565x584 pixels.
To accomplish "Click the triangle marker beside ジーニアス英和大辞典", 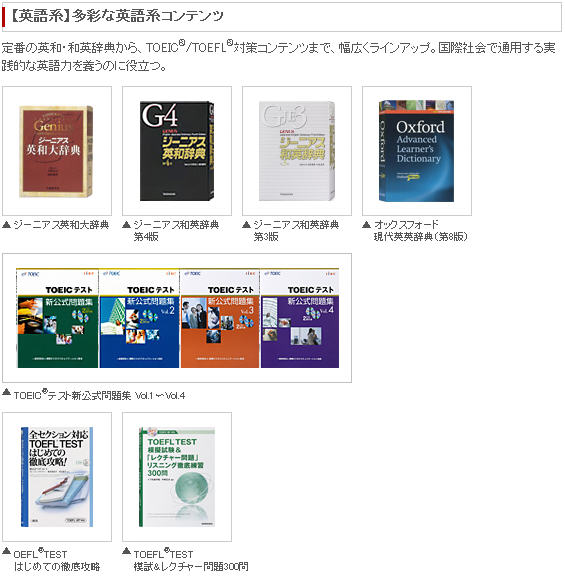I will [6, 224].
